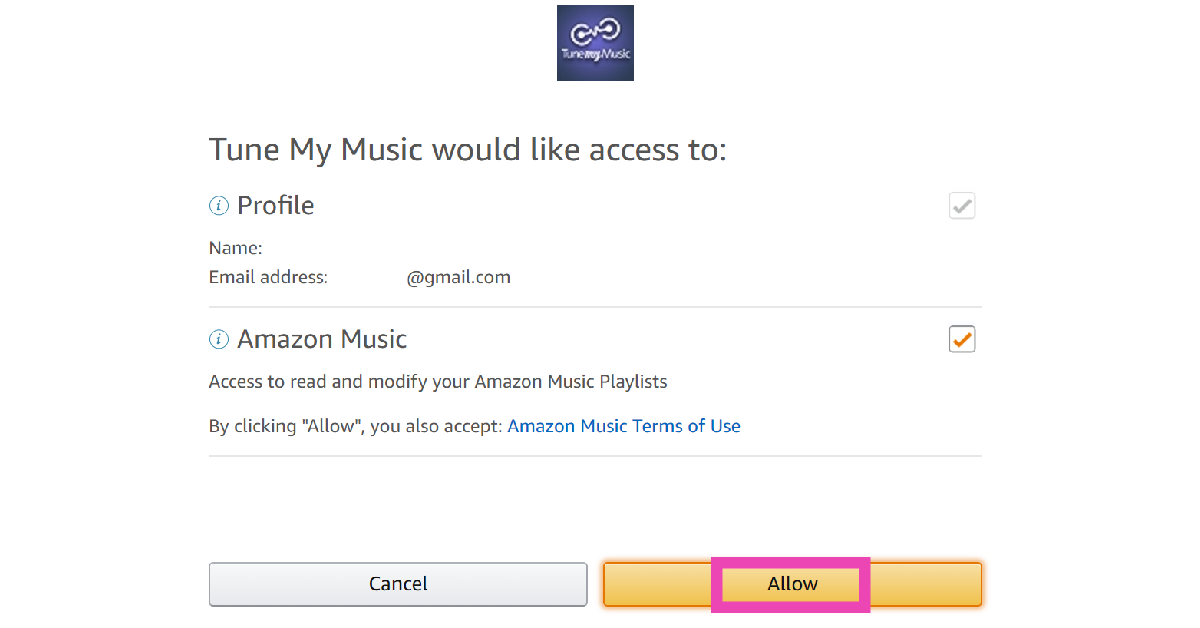This screenshot has height=628, width=1200.
Task: Click the divider line below the Profile section
Action: pos(595,307)
